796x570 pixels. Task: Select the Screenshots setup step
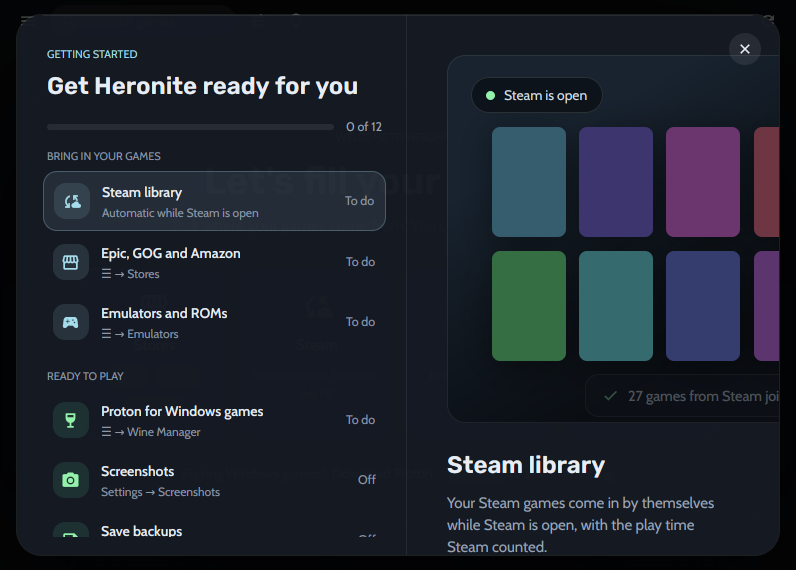coord(214,480)
